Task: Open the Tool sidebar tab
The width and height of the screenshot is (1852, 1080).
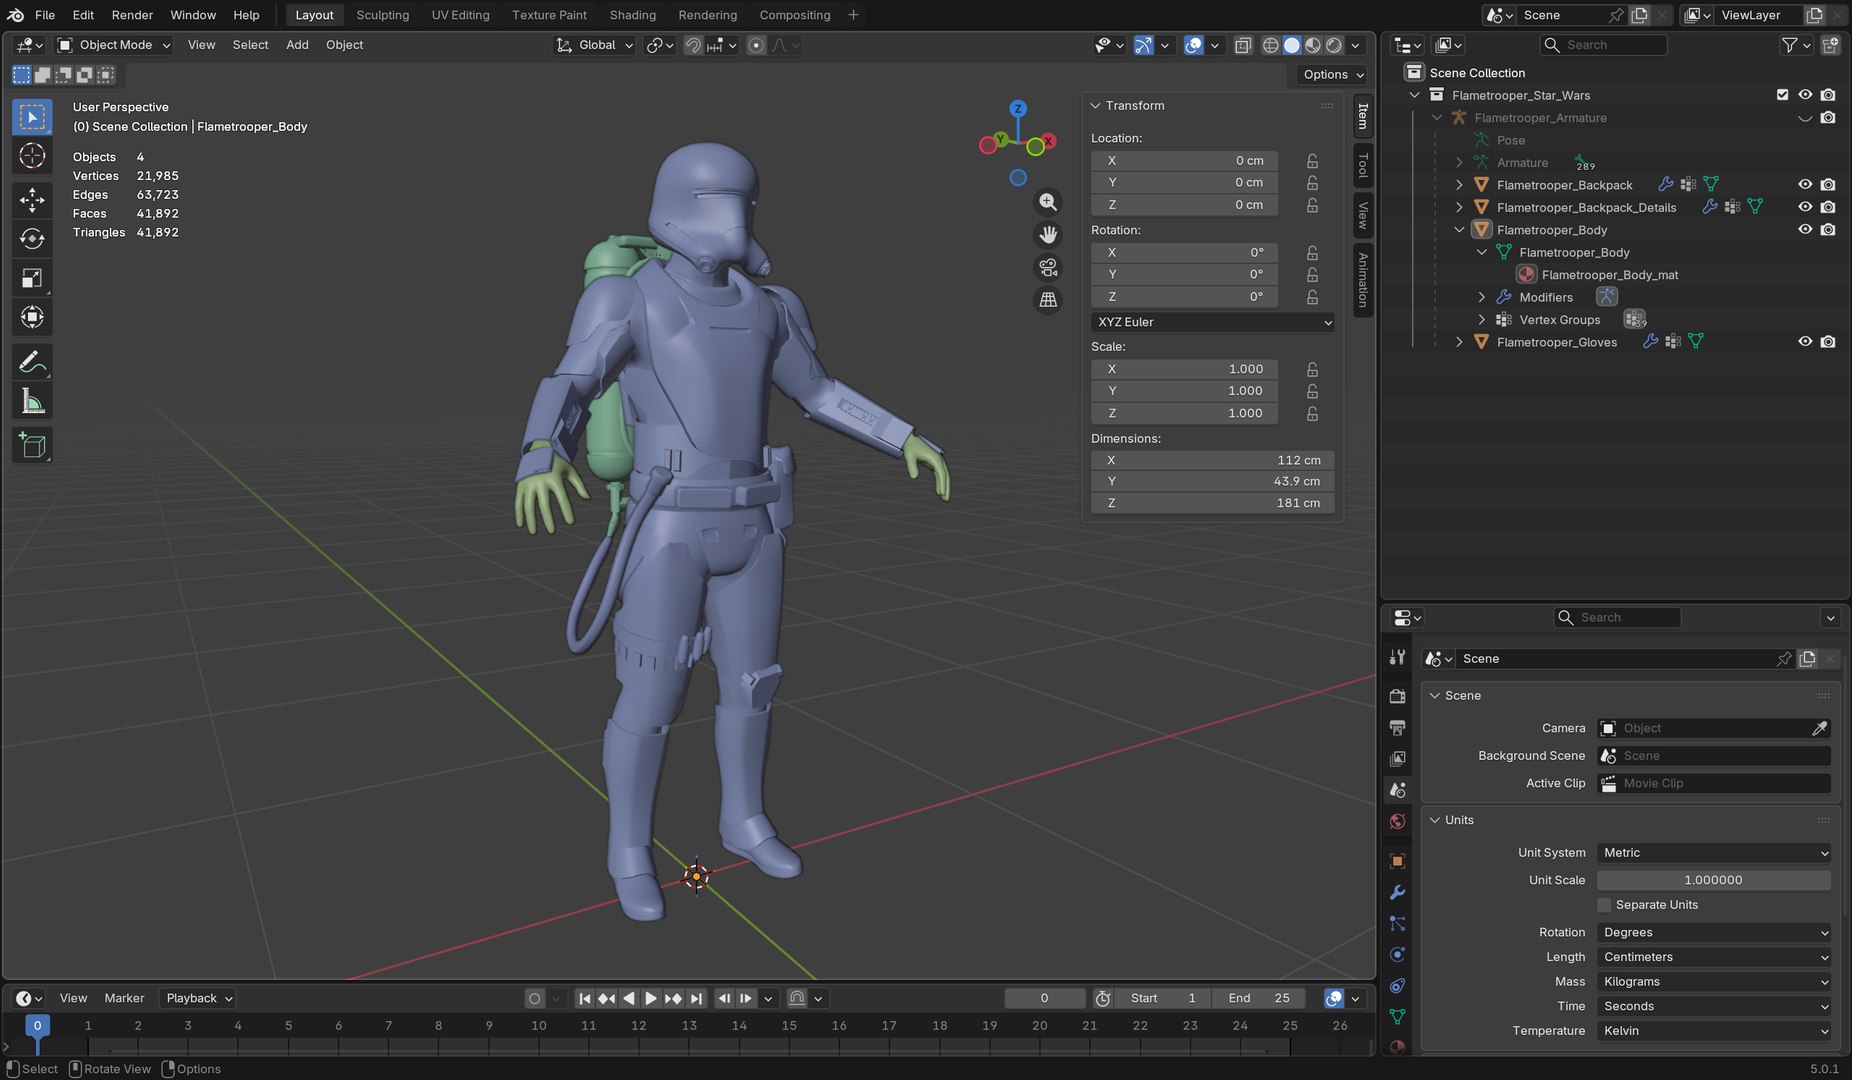Action: pos(1362,165)
